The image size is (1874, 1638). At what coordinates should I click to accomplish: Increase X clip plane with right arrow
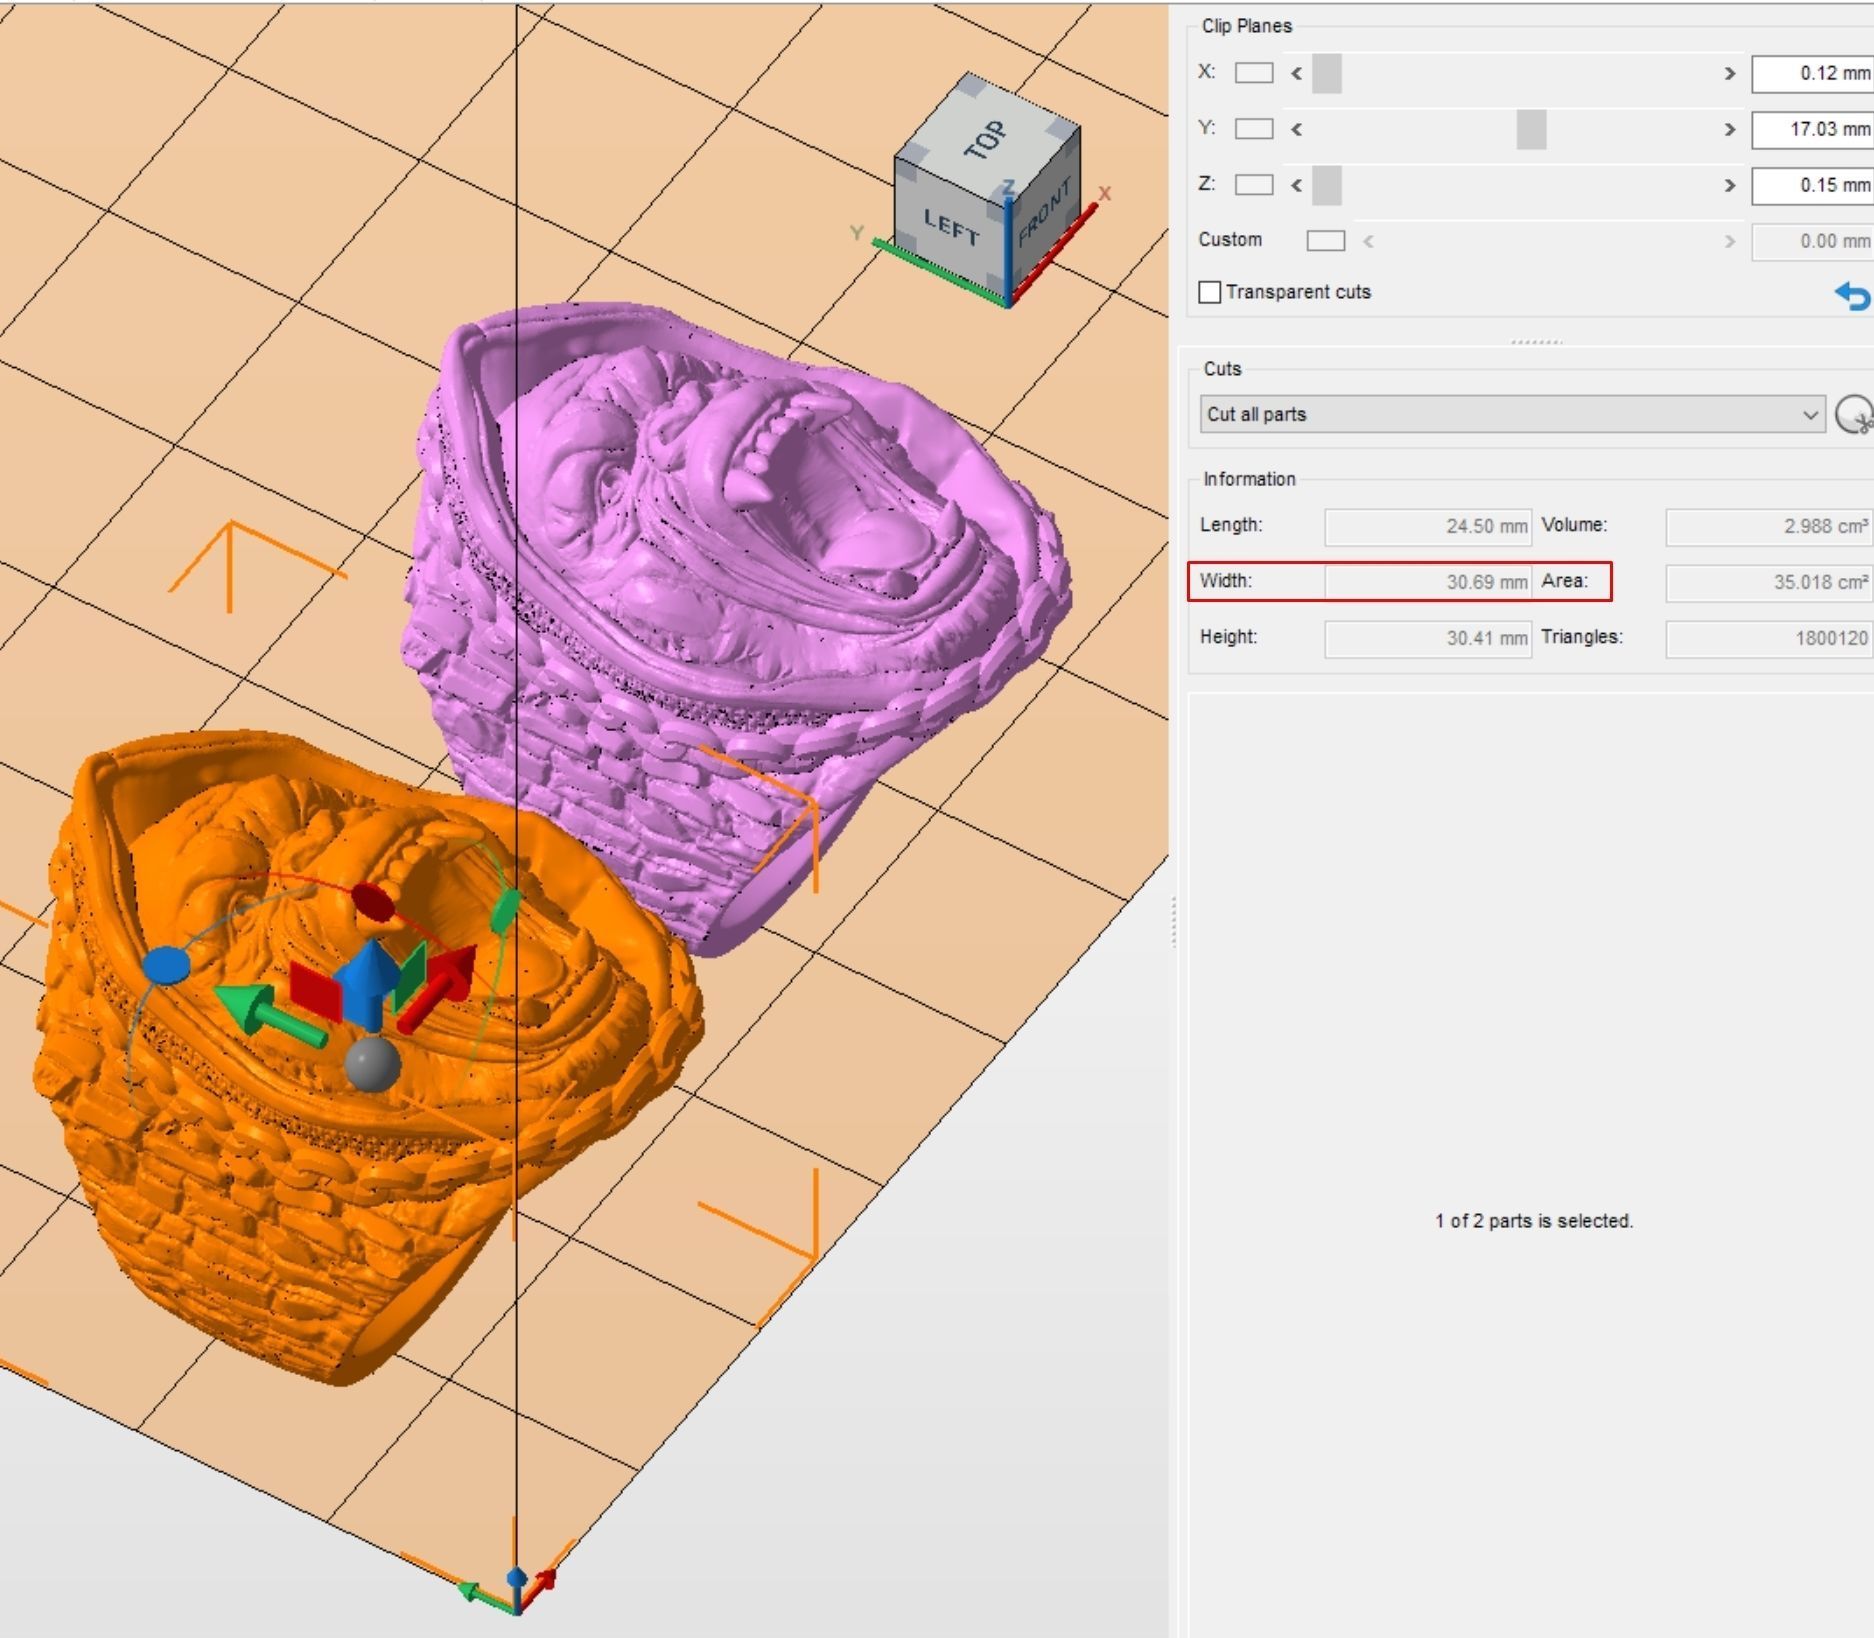[1730, 73]
